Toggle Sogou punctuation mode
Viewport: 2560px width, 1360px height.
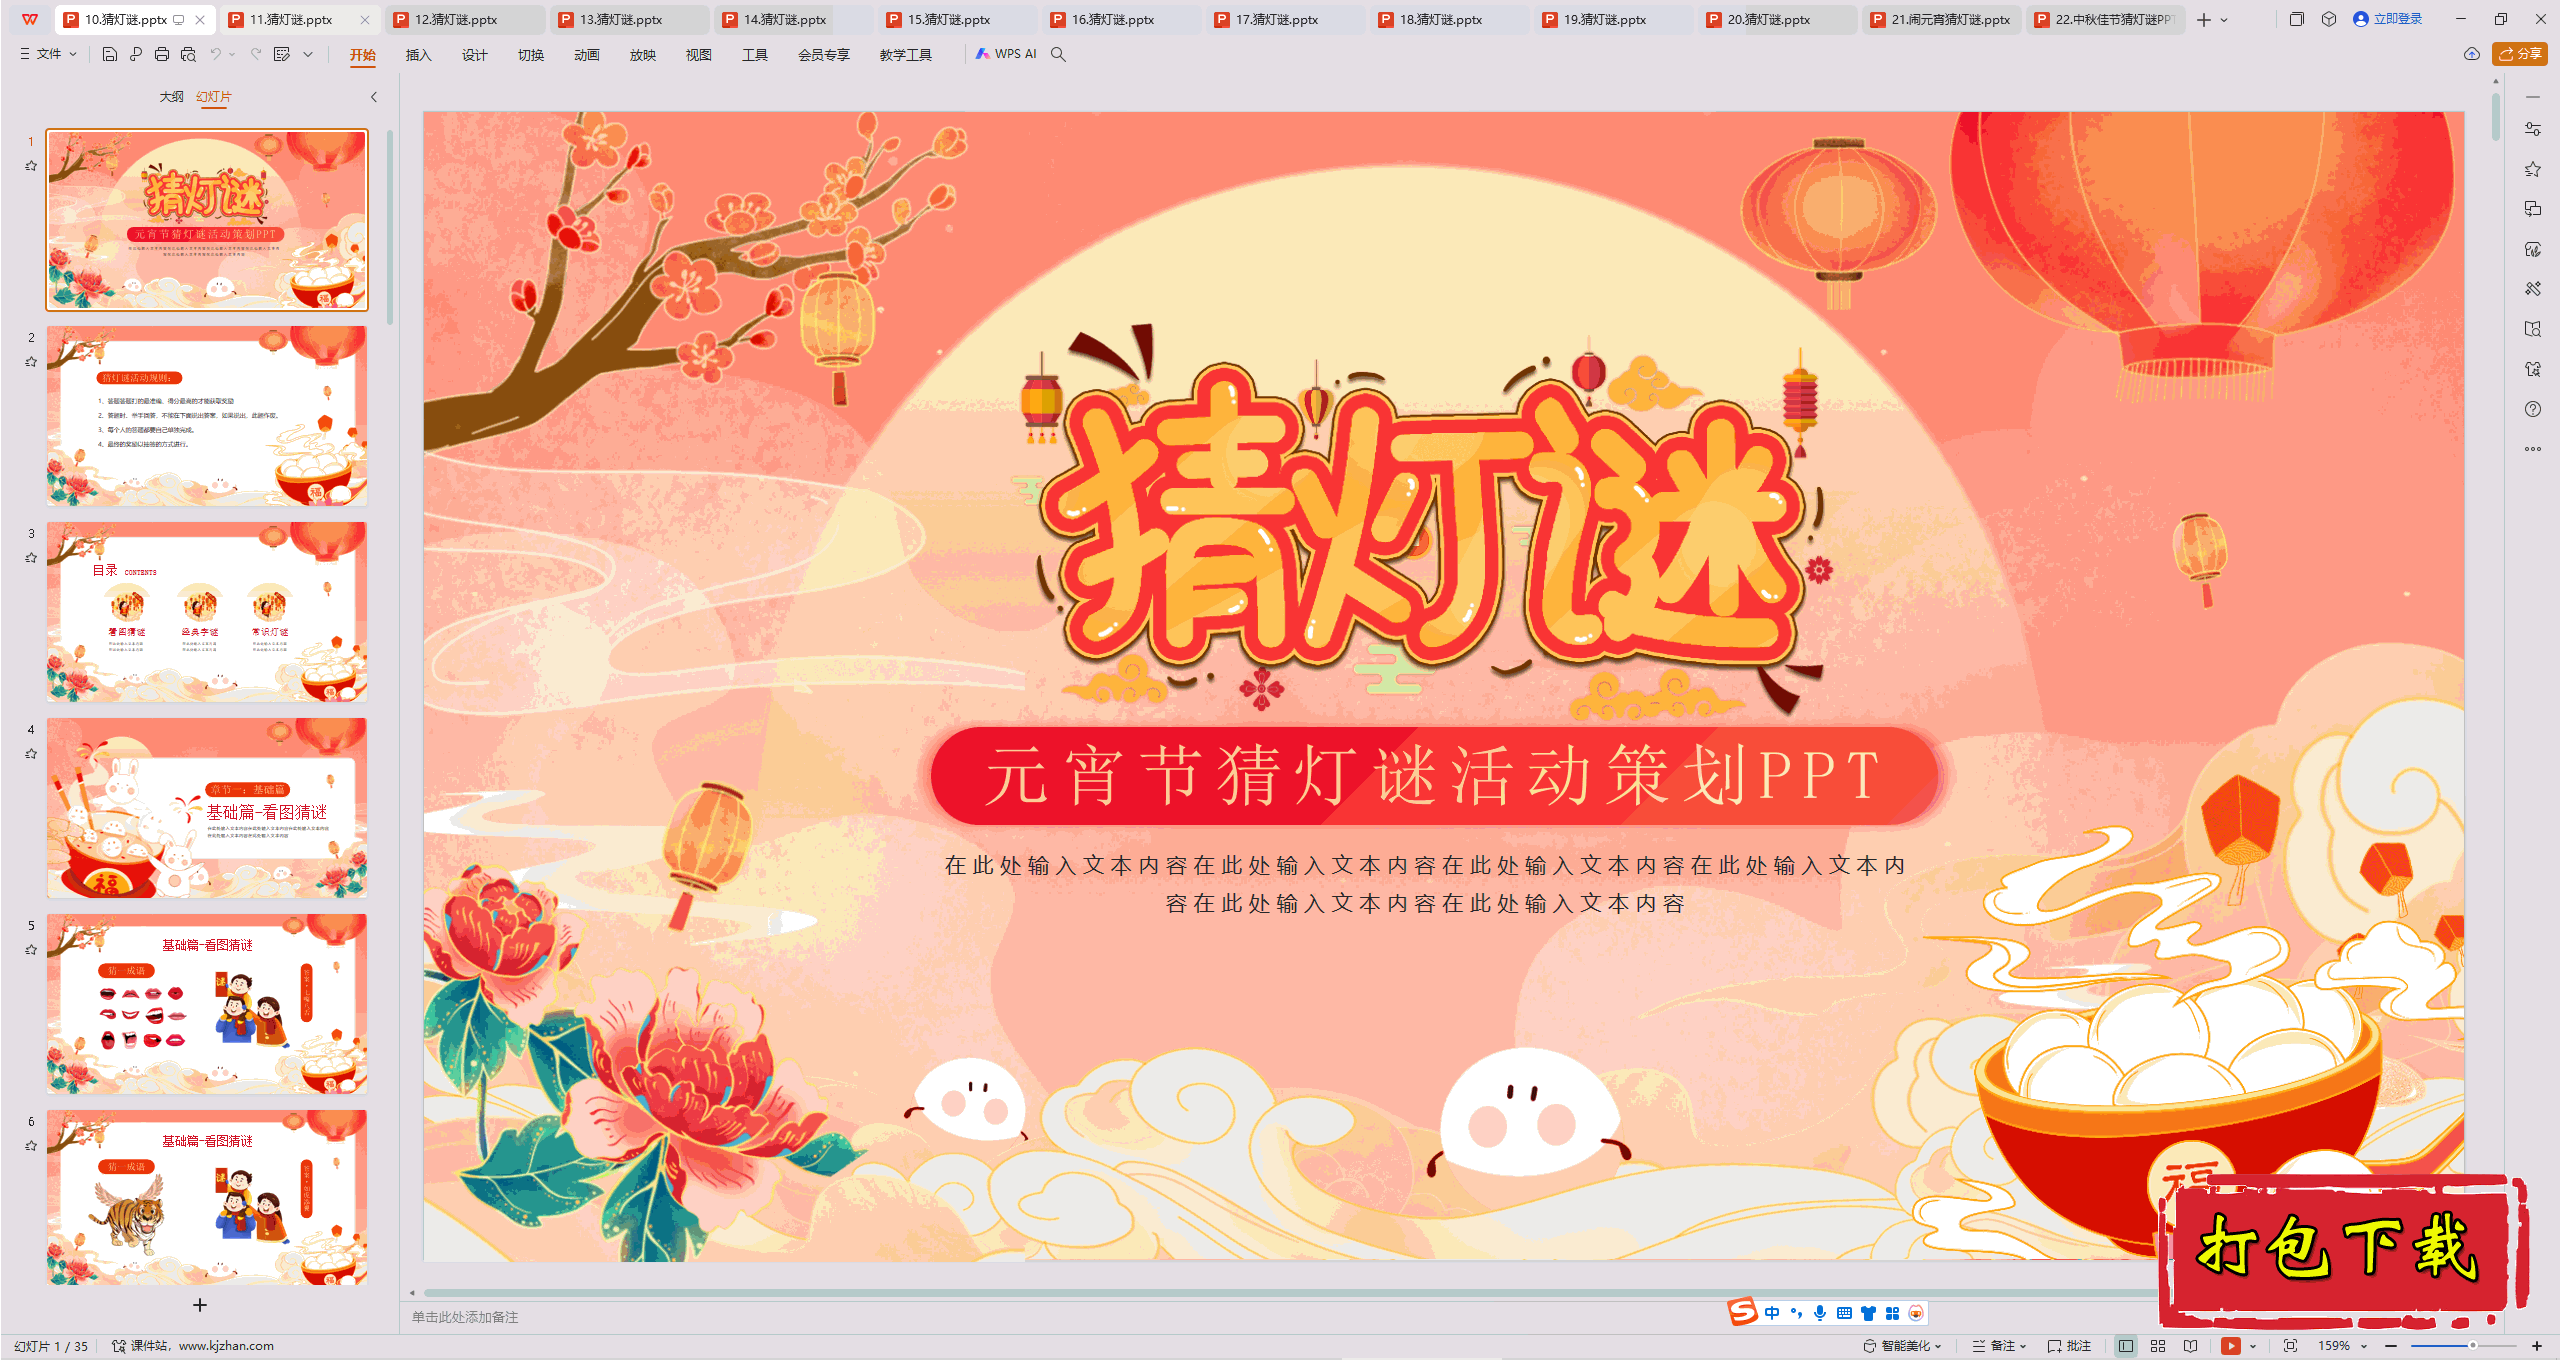pos(1797,1313)
